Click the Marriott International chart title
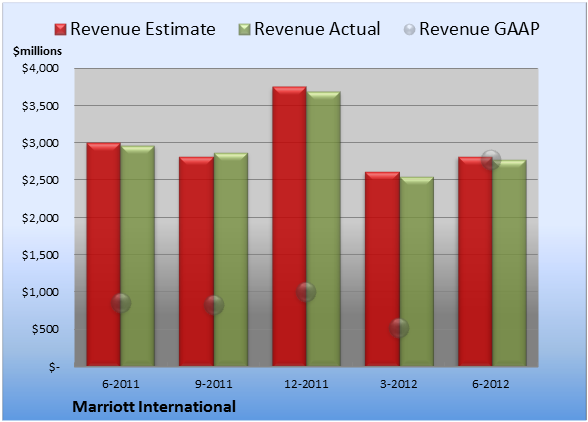This screenshot has width=588, height=422. point(154,407)
